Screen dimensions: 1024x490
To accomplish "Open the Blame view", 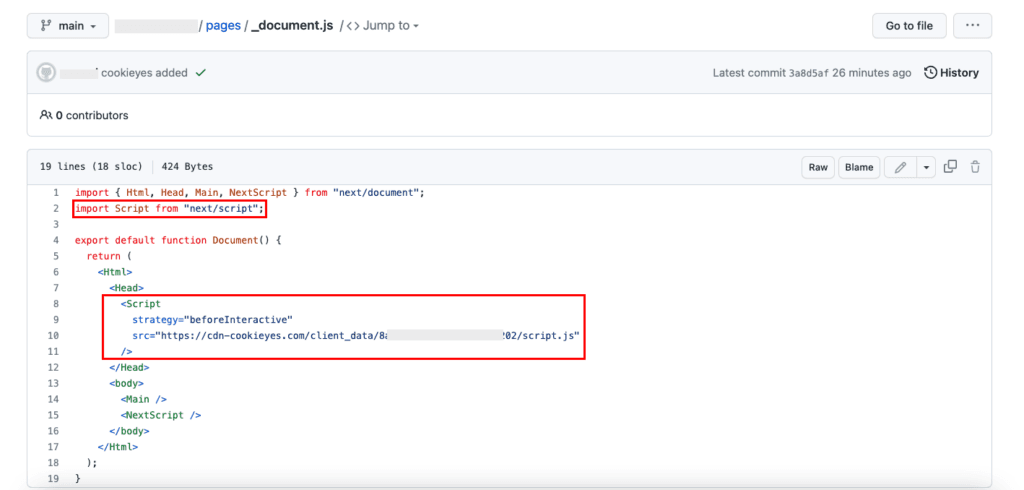I will click(859, 167).
